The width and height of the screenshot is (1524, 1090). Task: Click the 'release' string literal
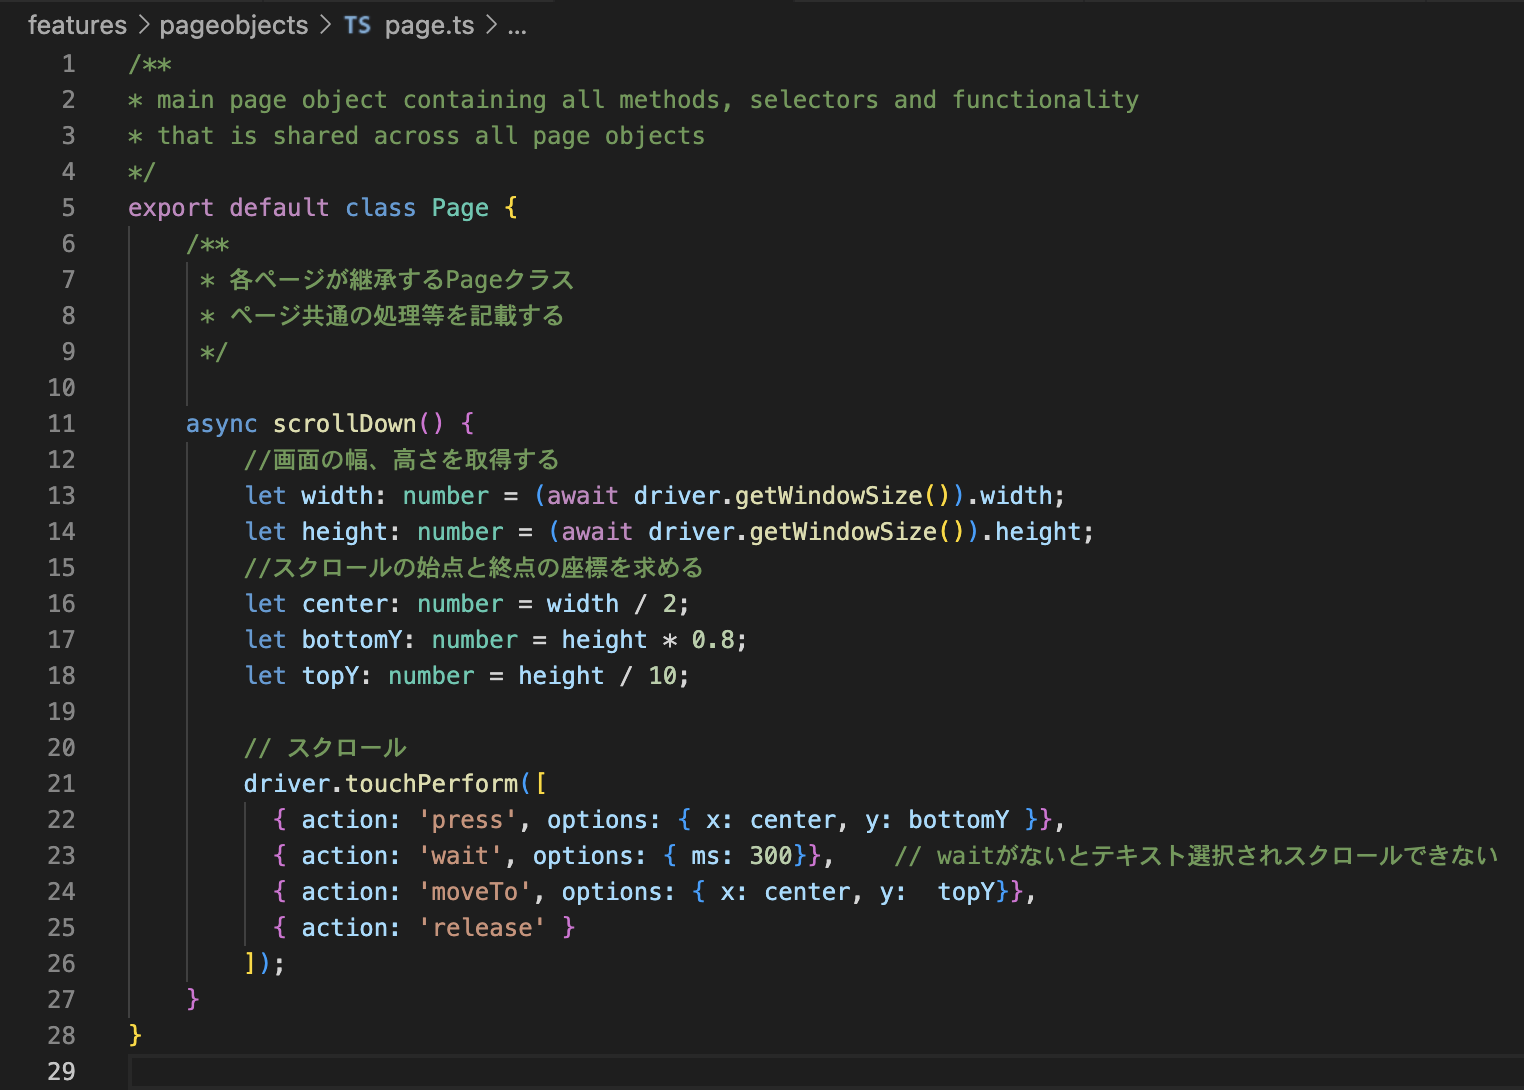tap(482, 928)
